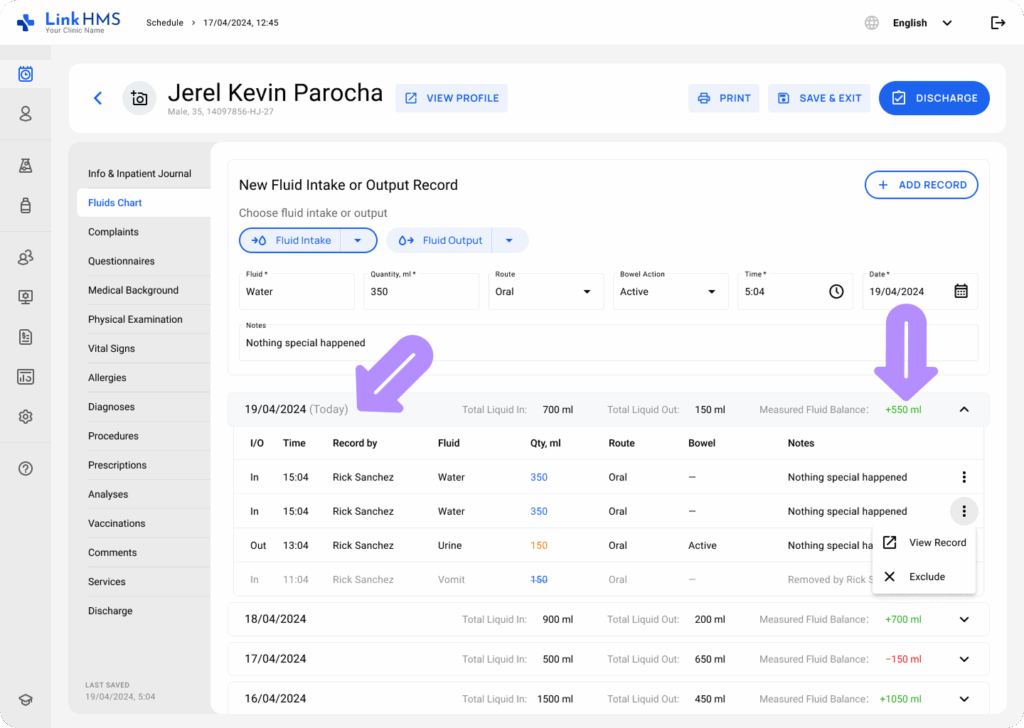Select the Fluid Intake option

(291, 240)
